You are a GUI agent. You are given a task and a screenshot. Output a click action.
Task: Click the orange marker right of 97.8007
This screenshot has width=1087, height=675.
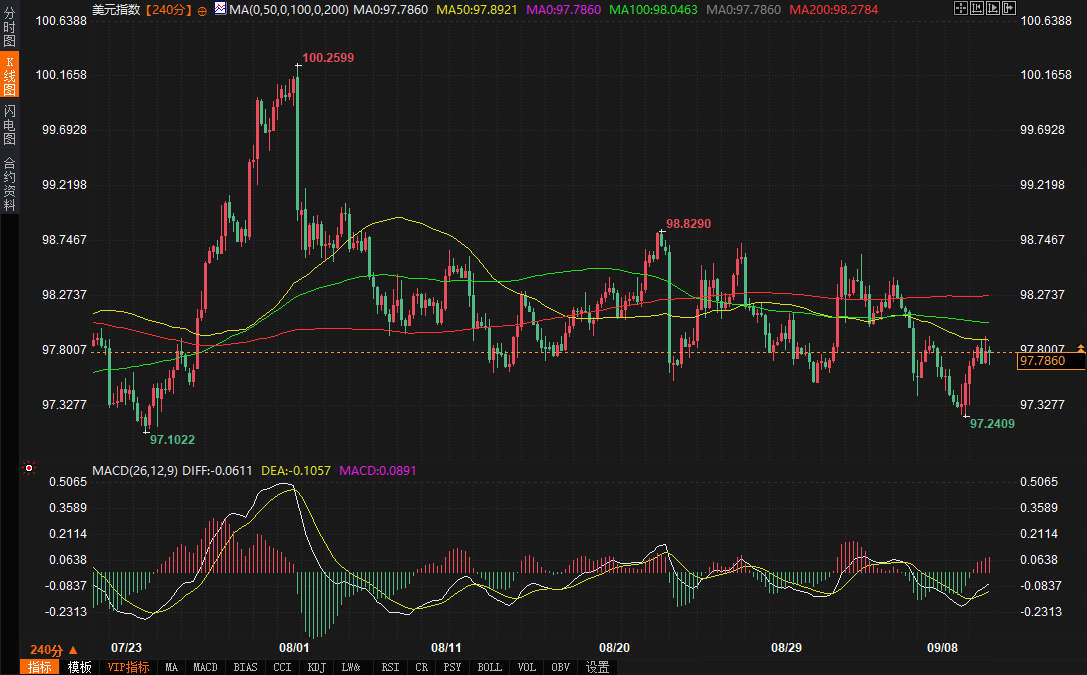(1081, 348)
